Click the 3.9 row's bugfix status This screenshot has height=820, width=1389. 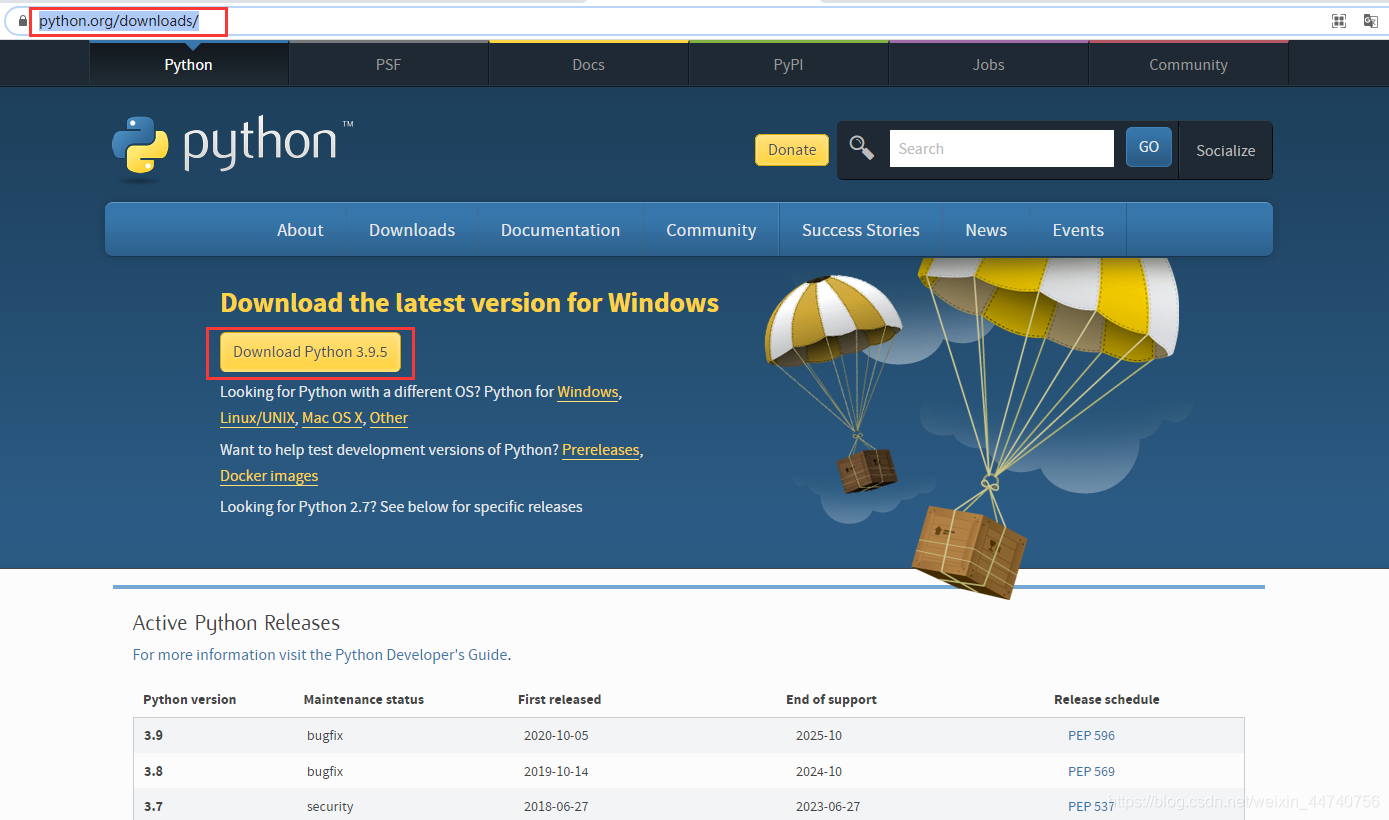click(x=325, y=735)
